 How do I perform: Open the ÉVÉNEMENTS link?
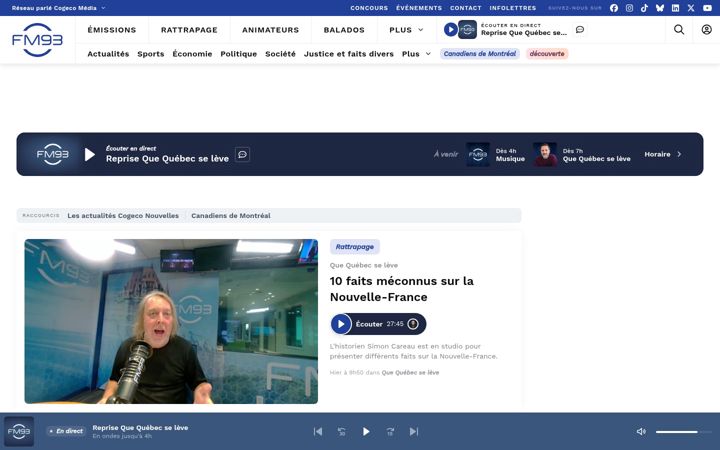[x=419, y=8]
